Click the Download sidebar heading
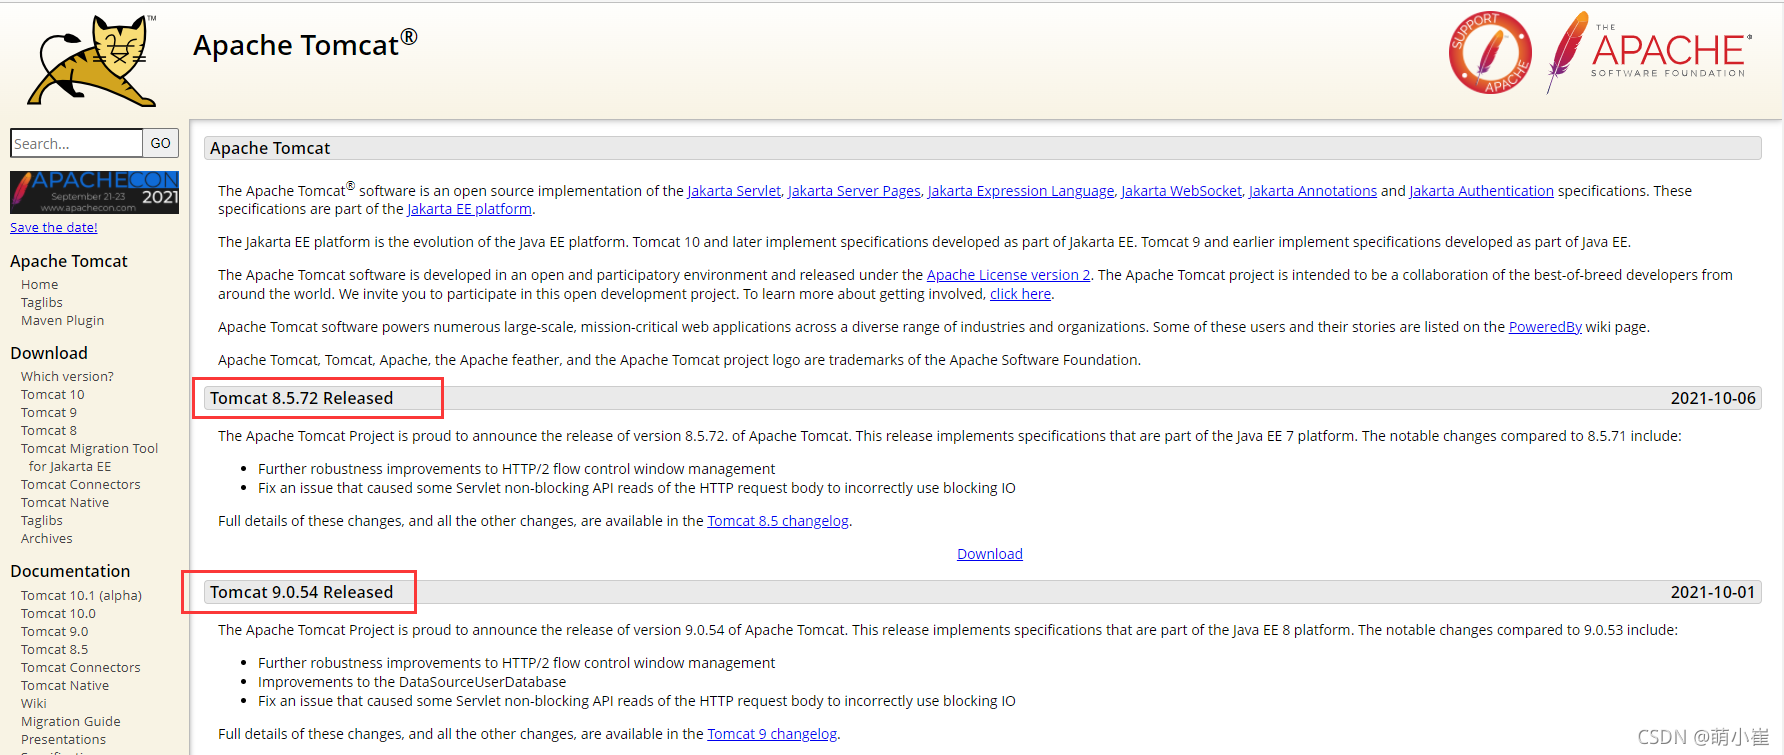This screenshot has width=1784, height=755. coord(49,353)
